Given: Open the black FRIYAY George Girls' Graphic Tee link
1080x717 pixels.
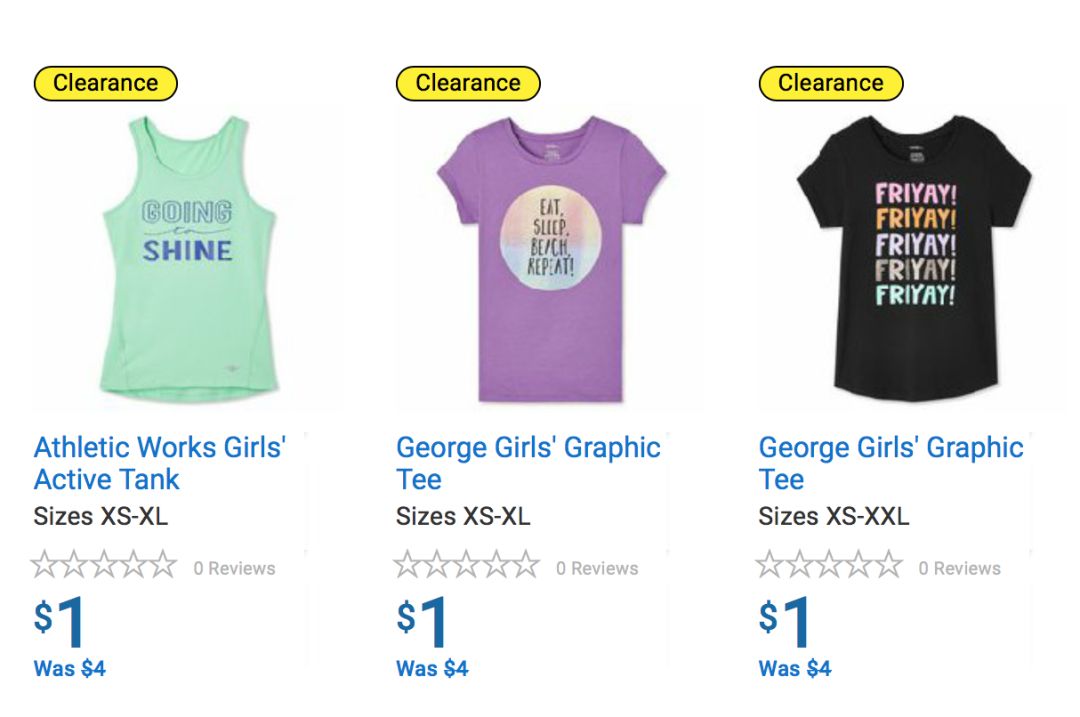Looking at the screenshot, I should point(890,463).
